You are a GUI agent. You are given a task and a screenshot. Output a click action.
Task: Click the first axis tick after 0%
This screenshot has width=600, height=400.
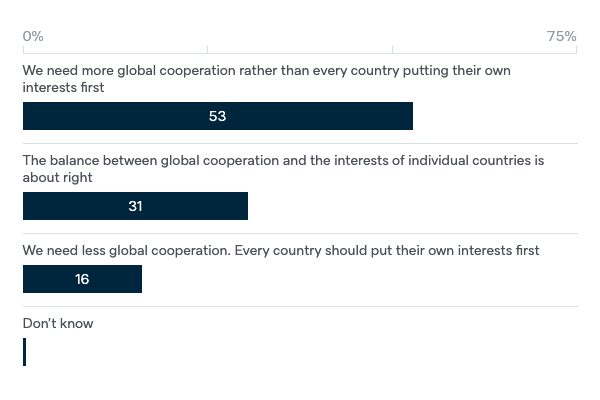pos(207,50)
